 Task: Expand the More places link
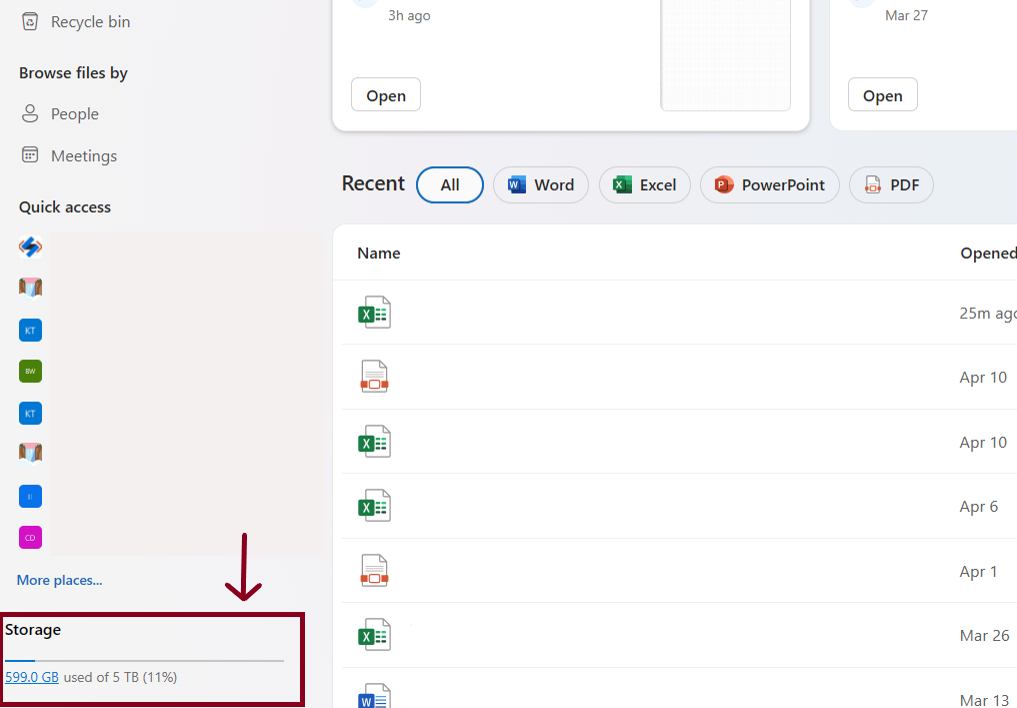[59, 580]
